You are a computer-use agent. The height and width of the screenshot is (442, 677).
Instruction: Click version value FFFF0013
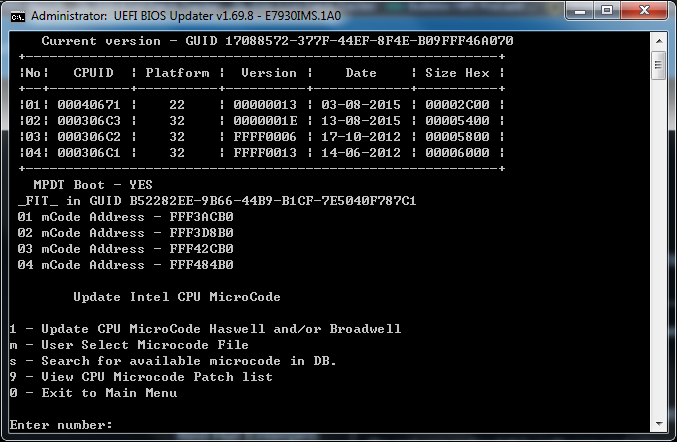[x=265, y=153]
